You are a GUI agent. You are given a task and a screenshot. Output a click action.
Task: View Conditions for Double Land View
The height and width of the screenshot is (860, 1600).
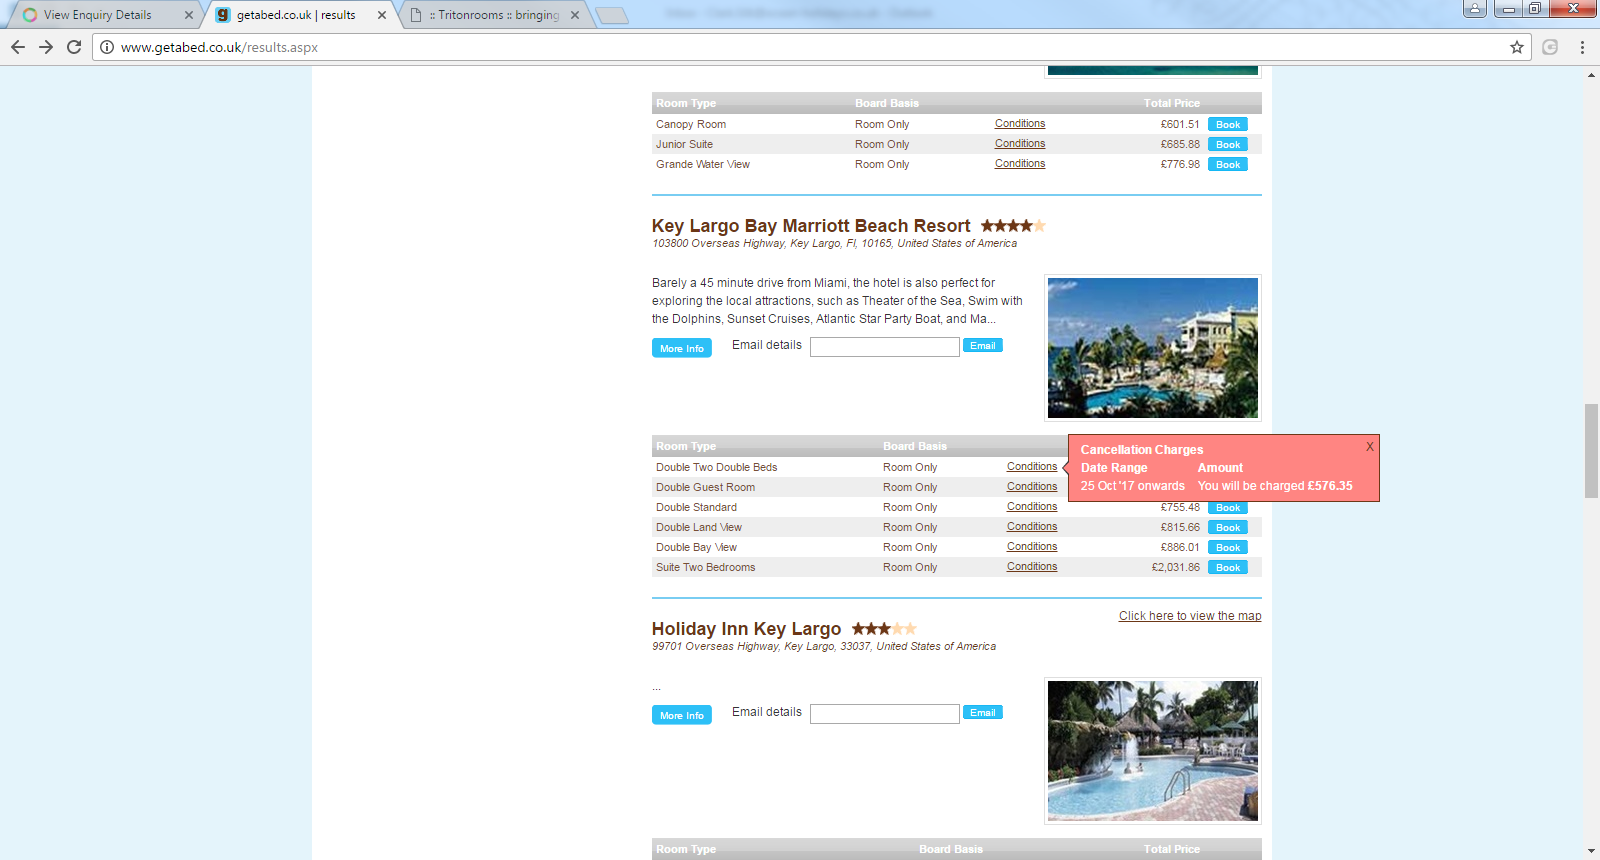(1032, 527)
